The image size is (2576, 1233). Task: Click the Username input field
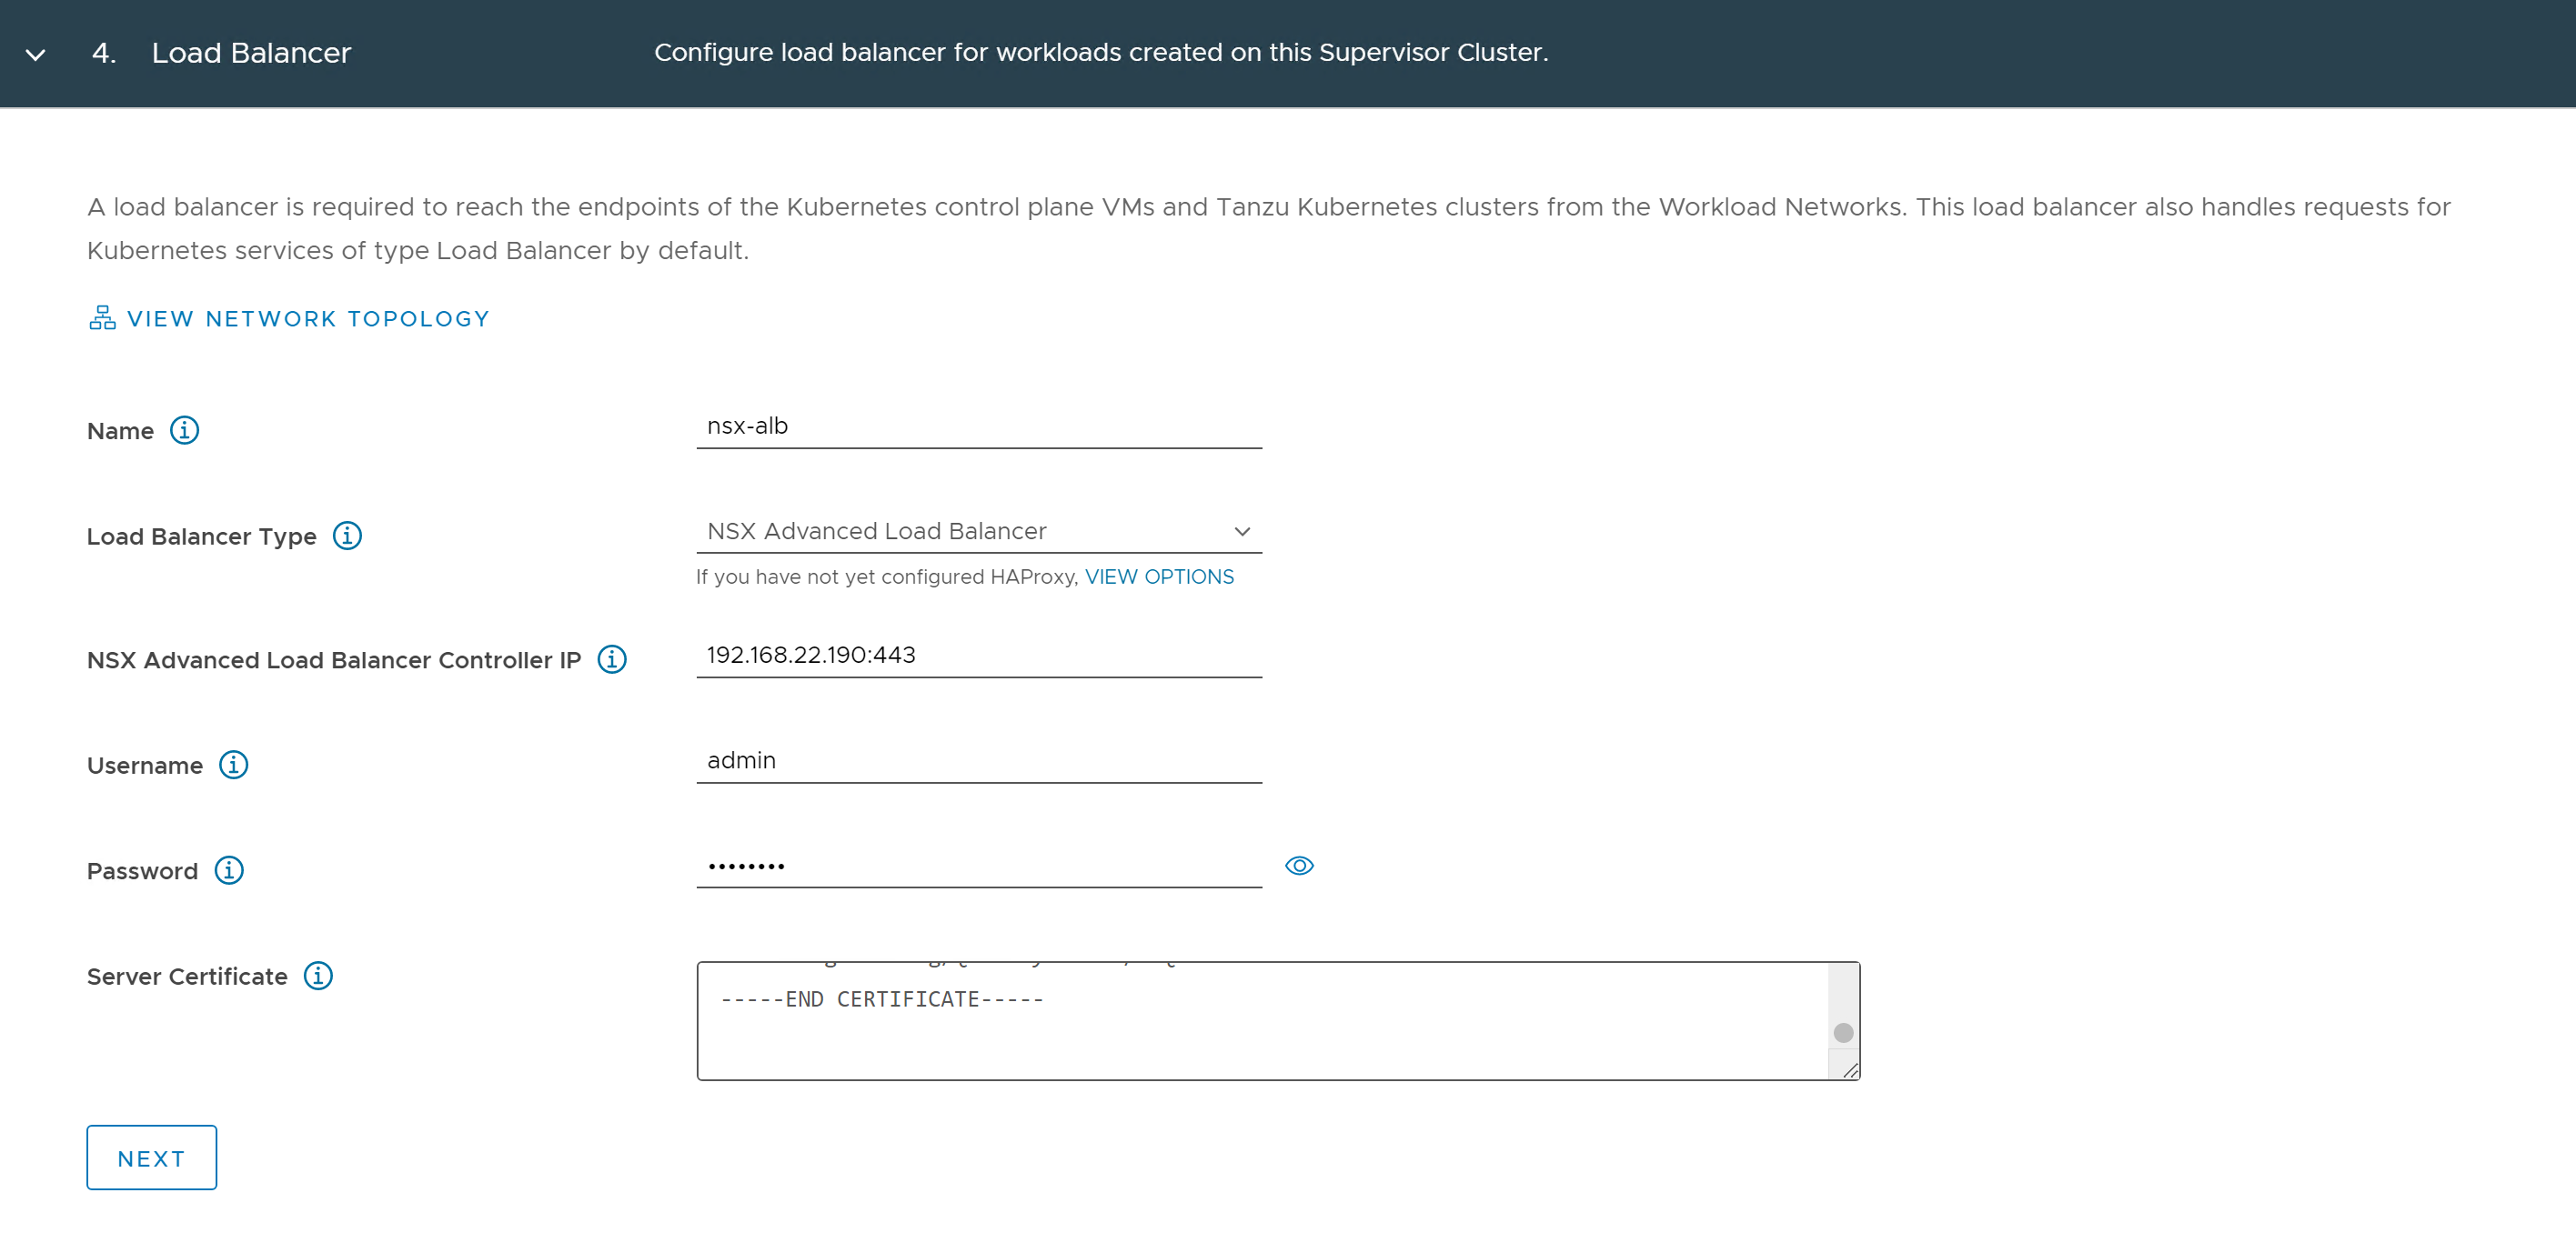coord(978,761)
